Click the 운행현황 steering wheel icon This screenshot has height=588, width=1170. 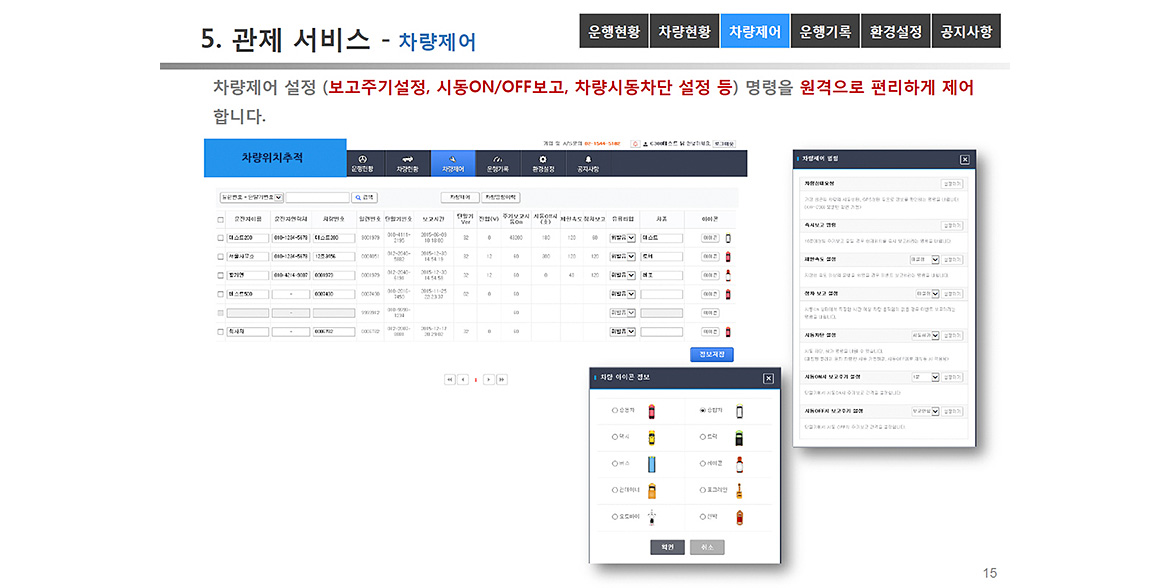point(362,159)
